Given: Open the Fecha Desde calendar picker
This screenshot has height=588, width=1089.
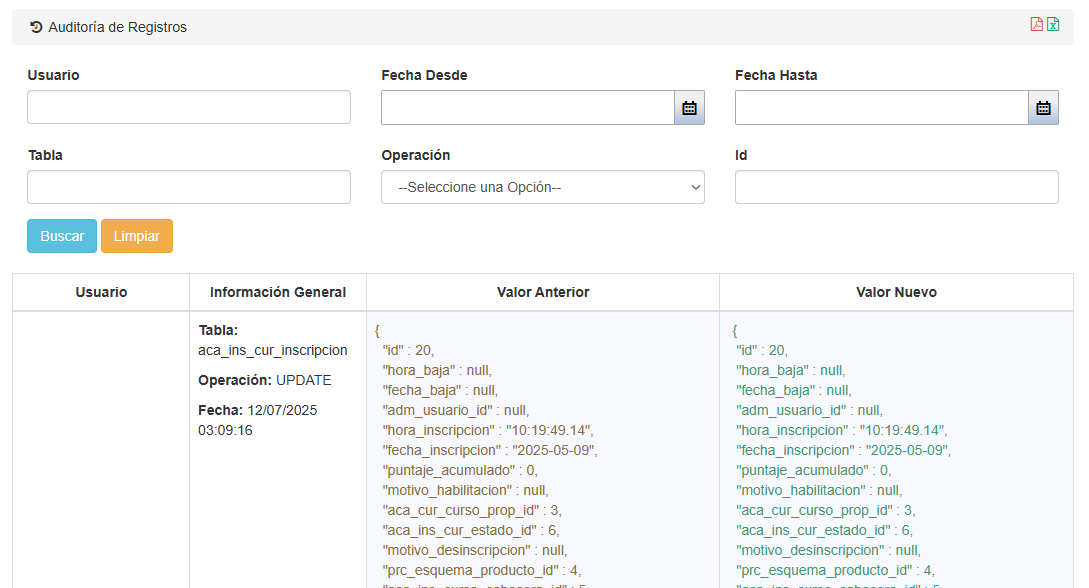Looking at the screenshot, I should 689,108.
